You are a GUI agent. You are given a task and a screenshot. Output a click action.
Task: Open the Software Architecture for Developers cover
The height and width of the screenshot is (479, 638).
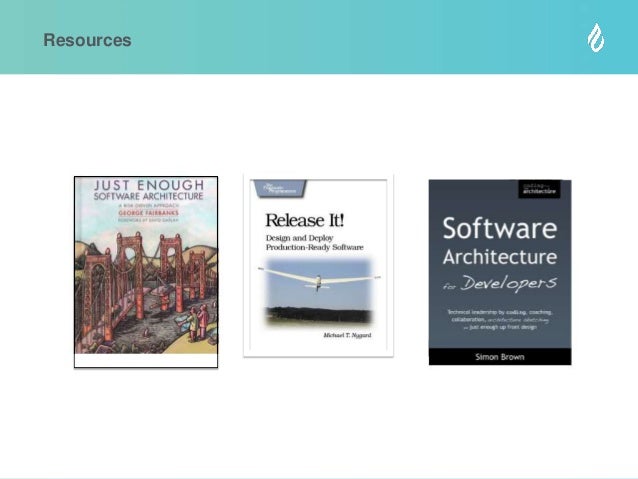click(x=500, y=272)
